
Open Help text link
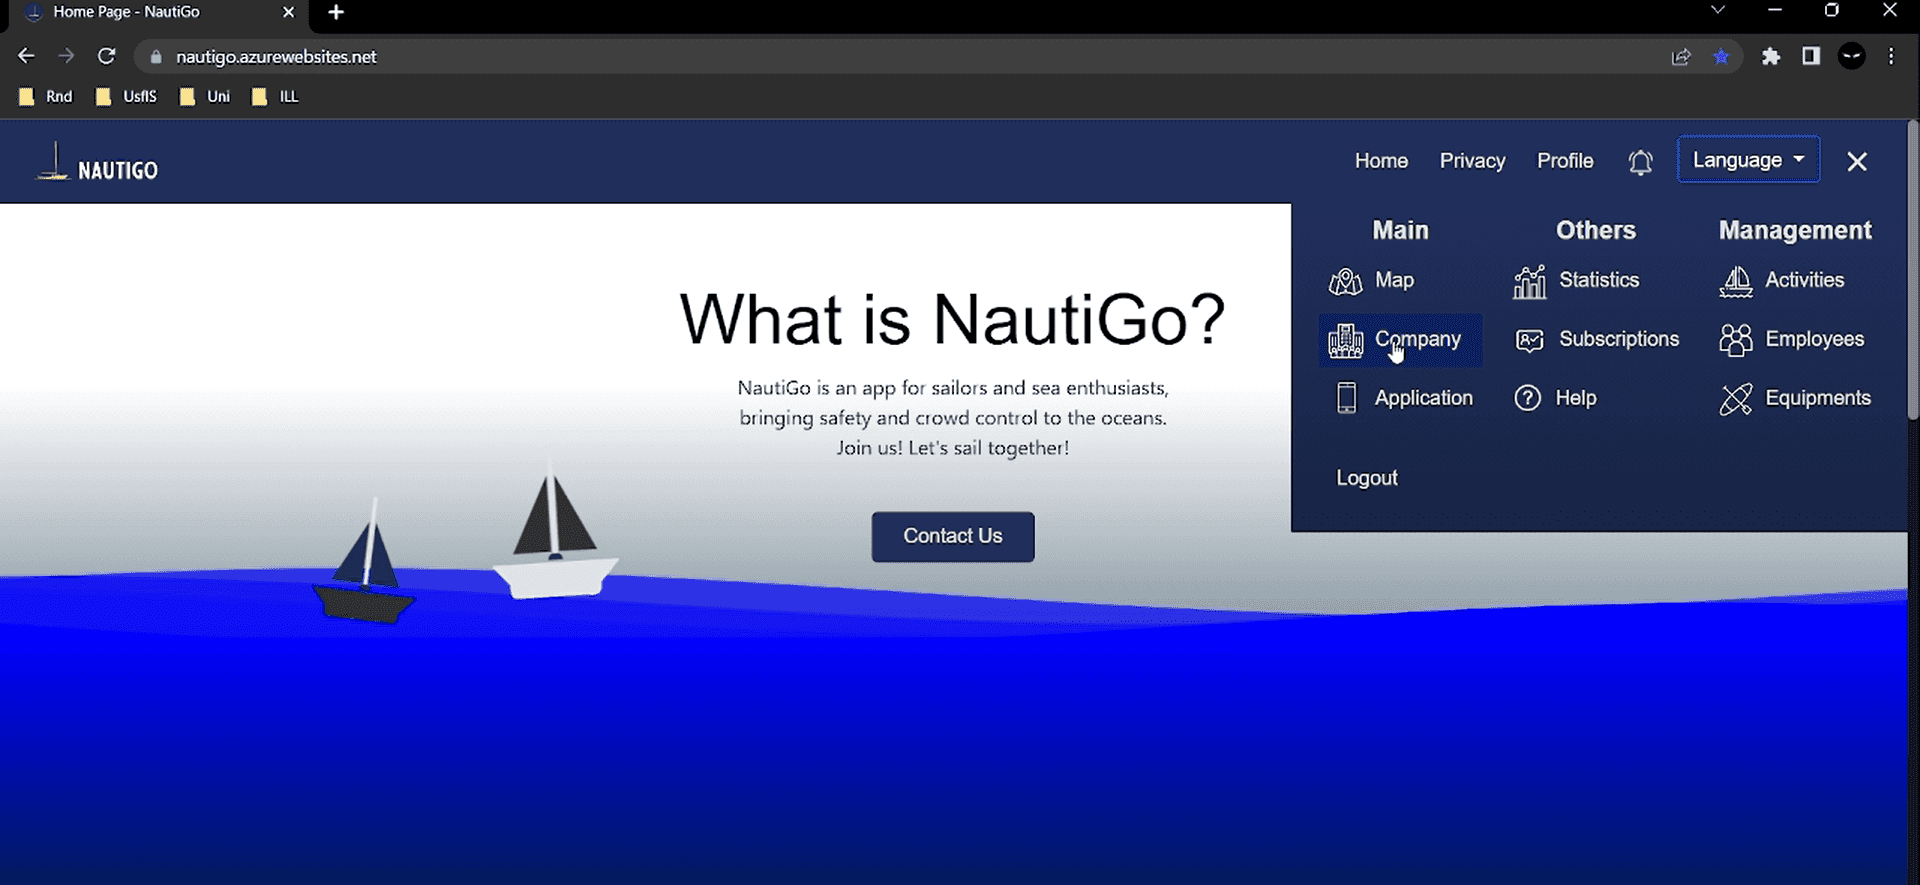pyautogui.click(x=1576, y=398)
